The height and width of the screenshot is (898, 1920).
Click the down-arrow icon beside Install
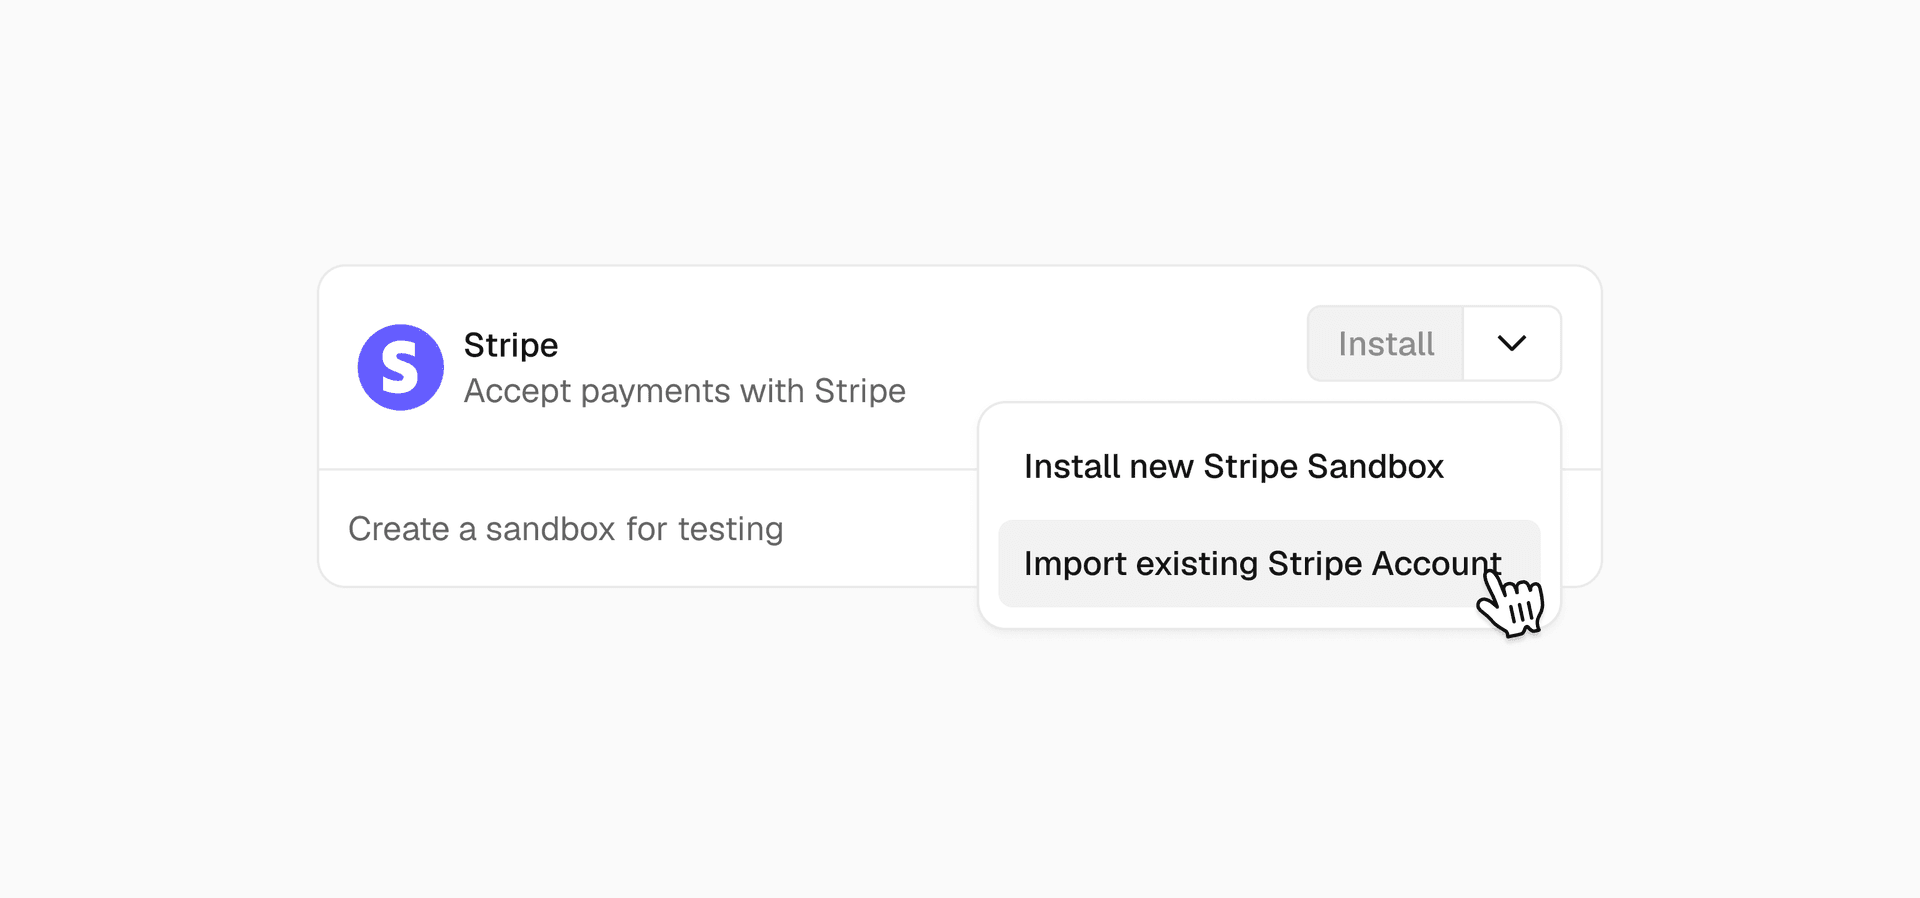pos(1511,343)
